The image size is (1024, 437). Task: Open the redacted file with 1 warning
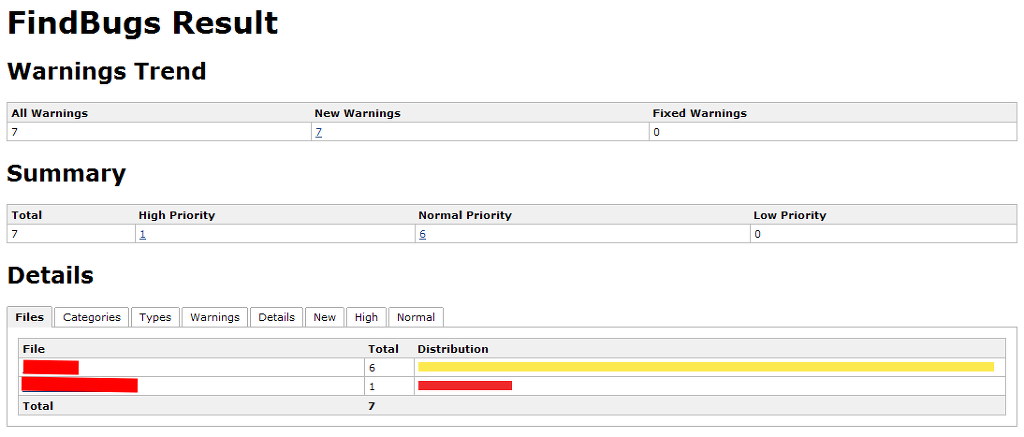pos(79,385)
